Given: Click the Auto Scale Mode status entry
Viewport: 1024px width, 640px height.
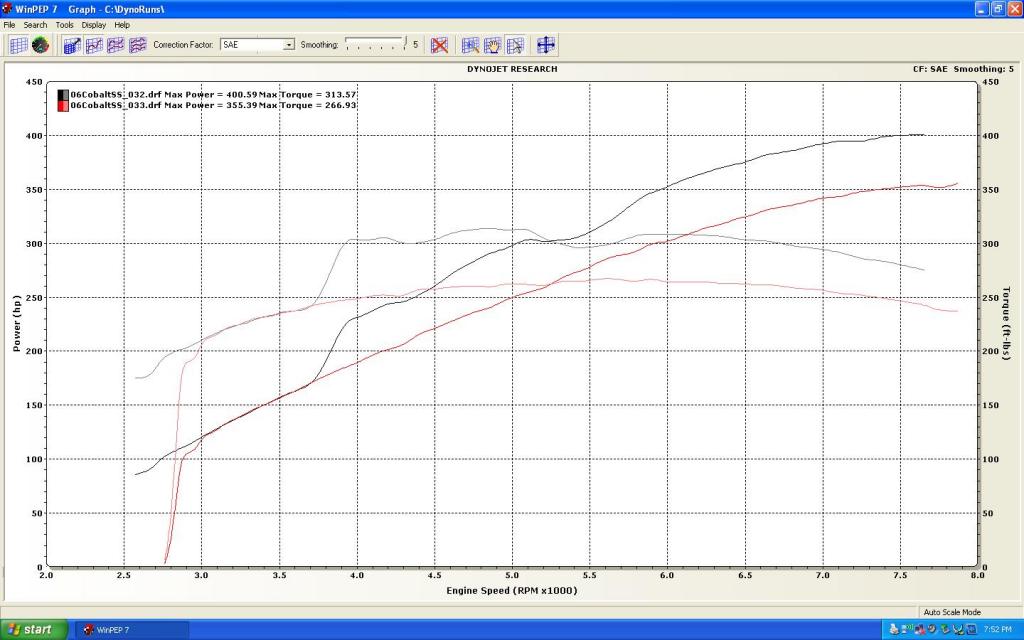Looking at the screenshot, I should pyautogui.click(x=952, y=613).
